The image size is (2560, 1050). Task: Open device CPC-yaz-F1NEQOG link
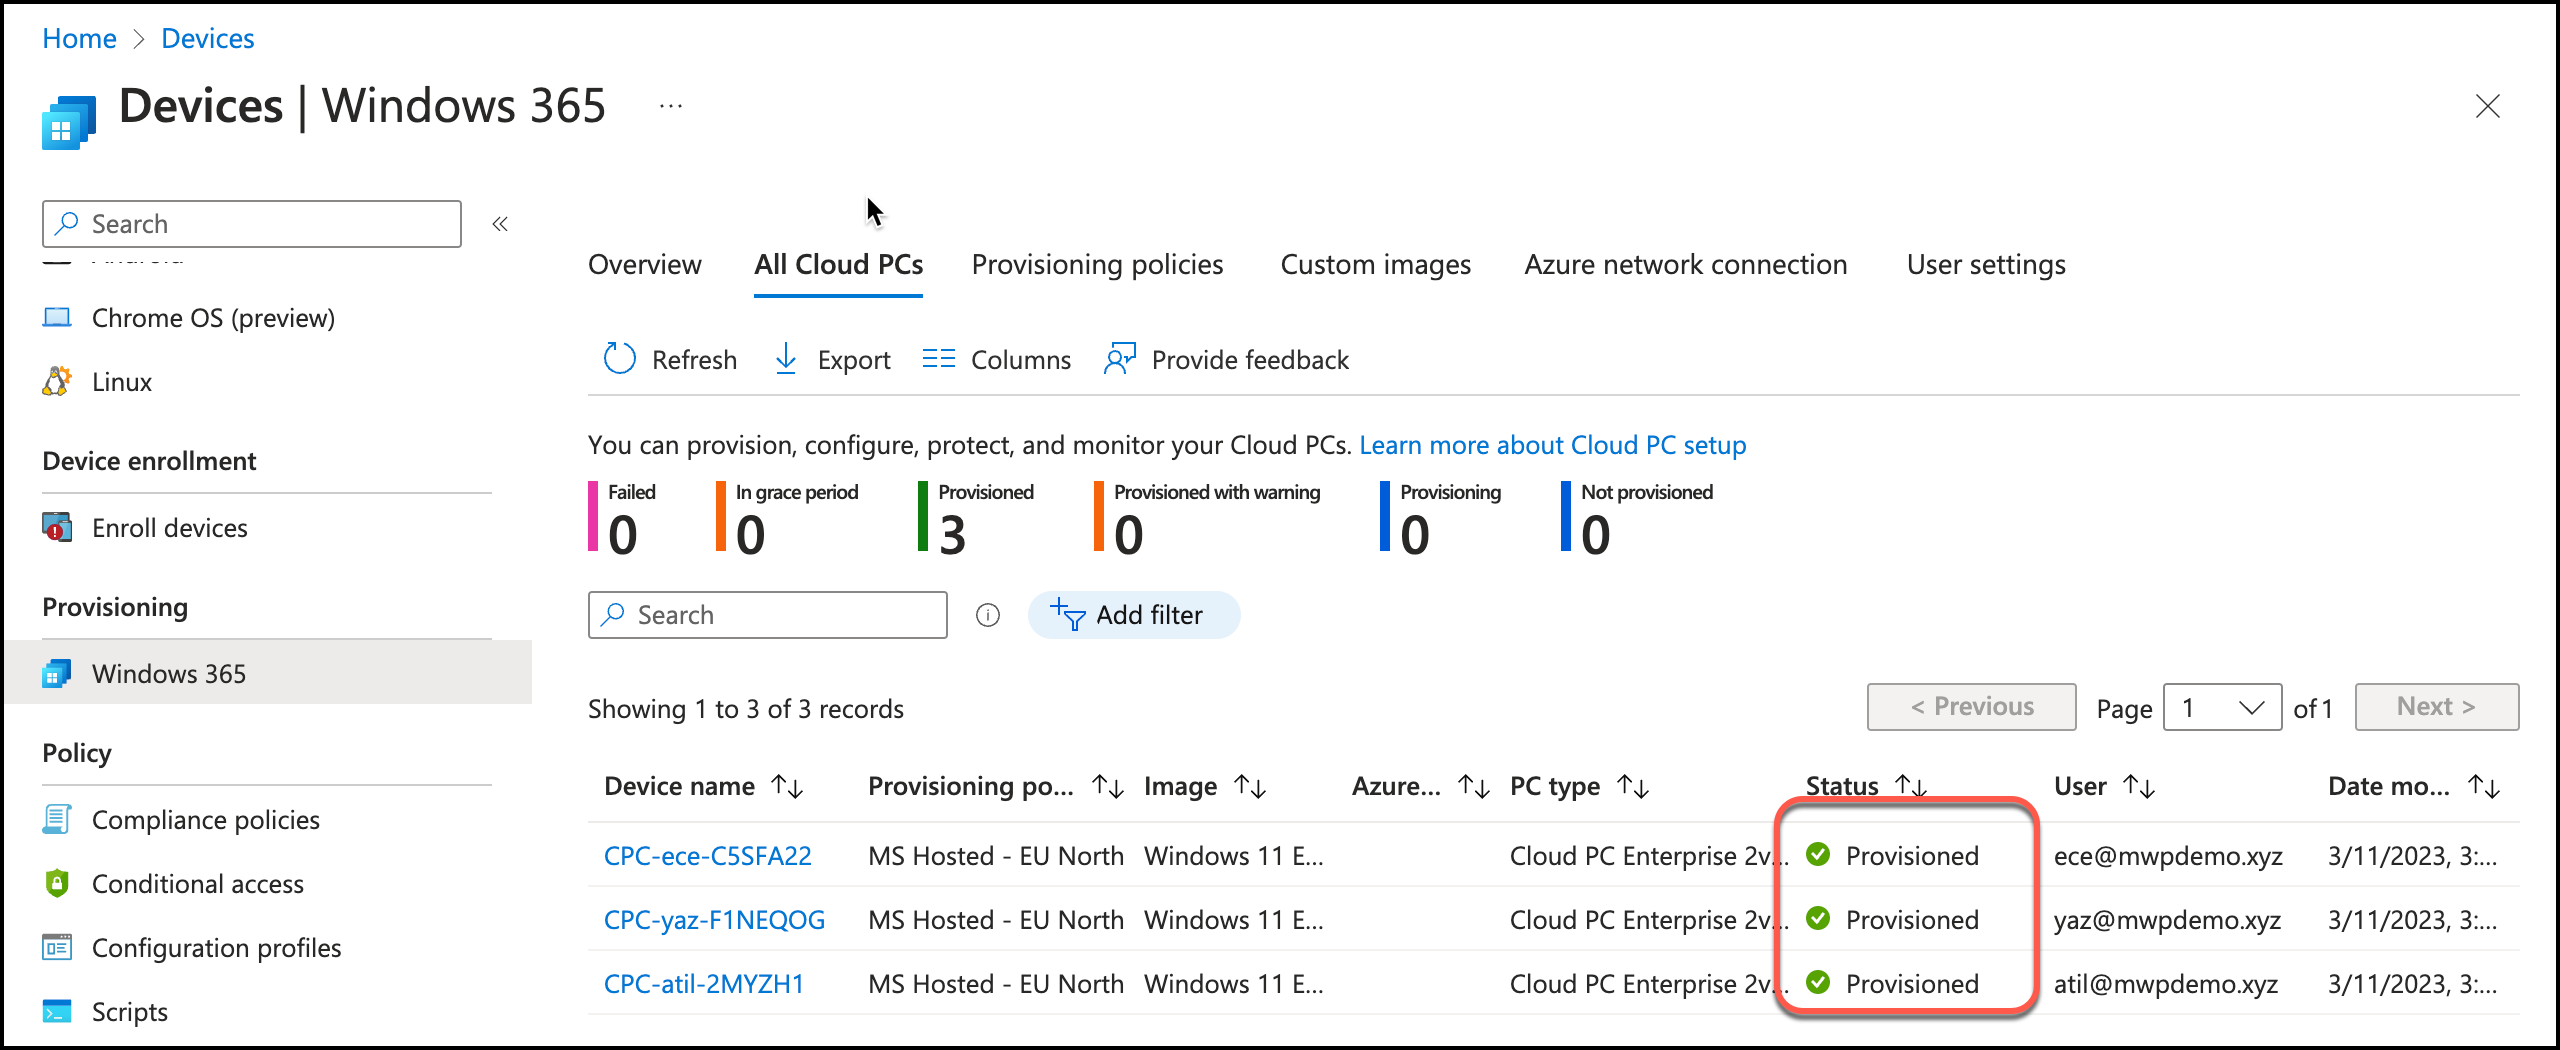coord(714,920)
